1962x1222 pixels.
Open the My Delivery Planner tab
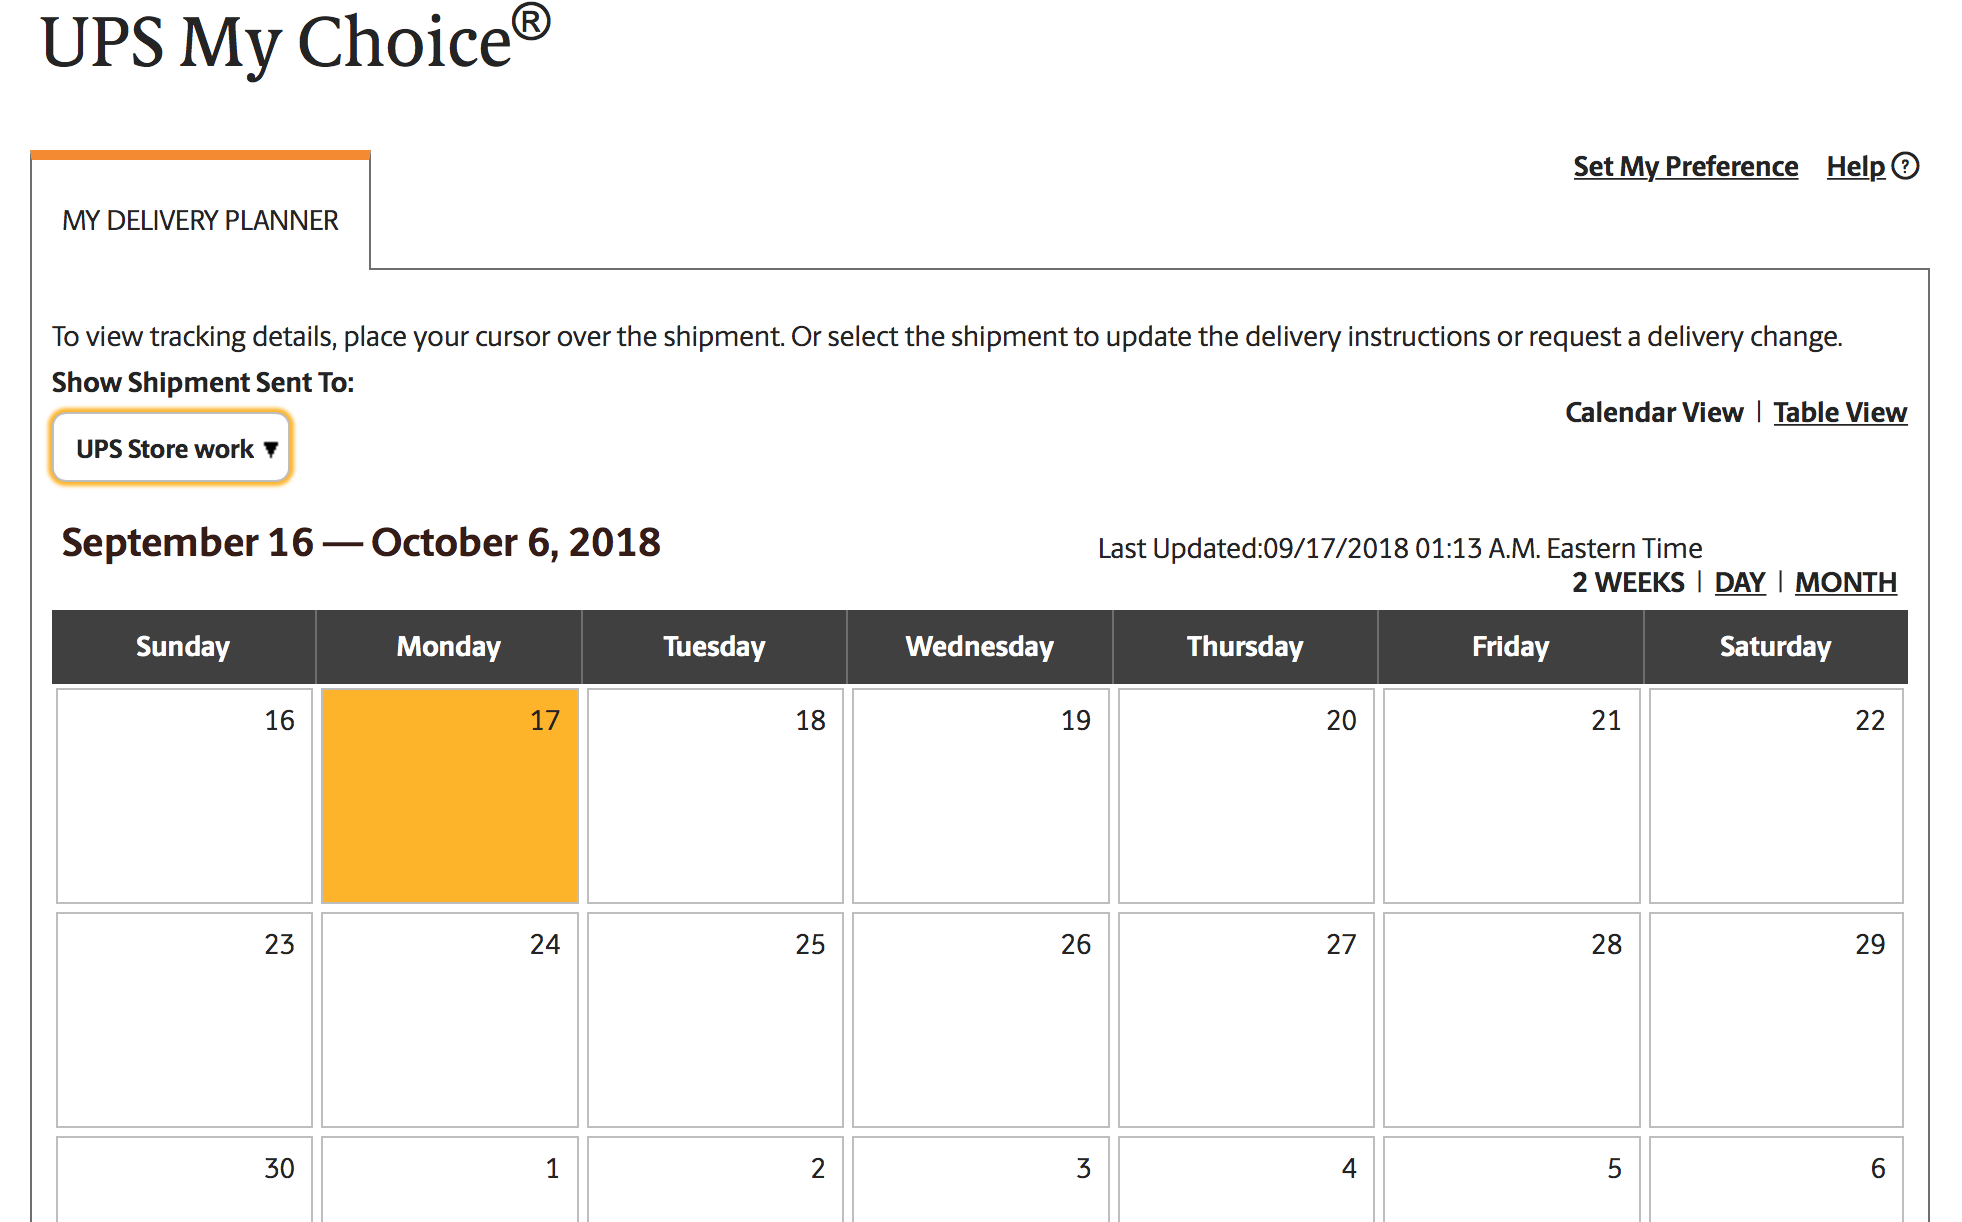click(200, 220)
